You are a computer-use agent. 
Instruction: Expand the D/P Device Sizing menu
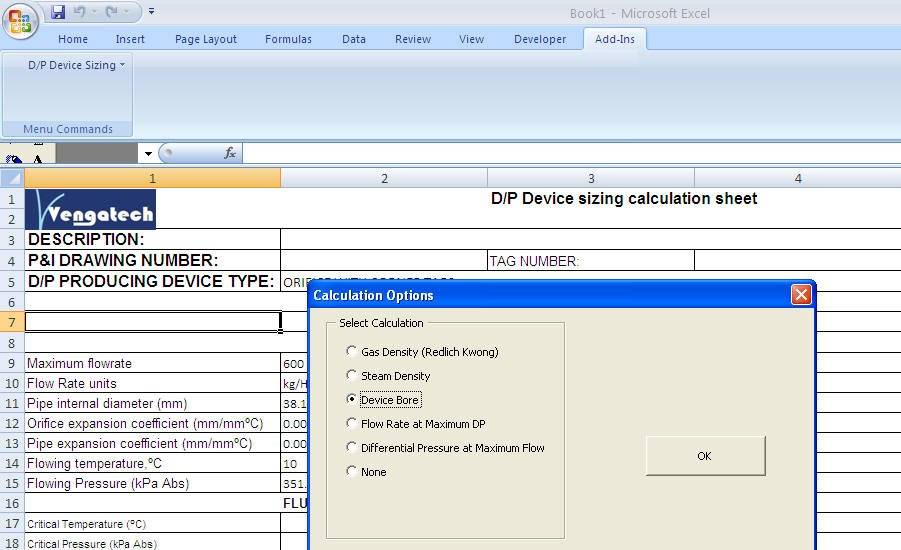click(76, 65)
